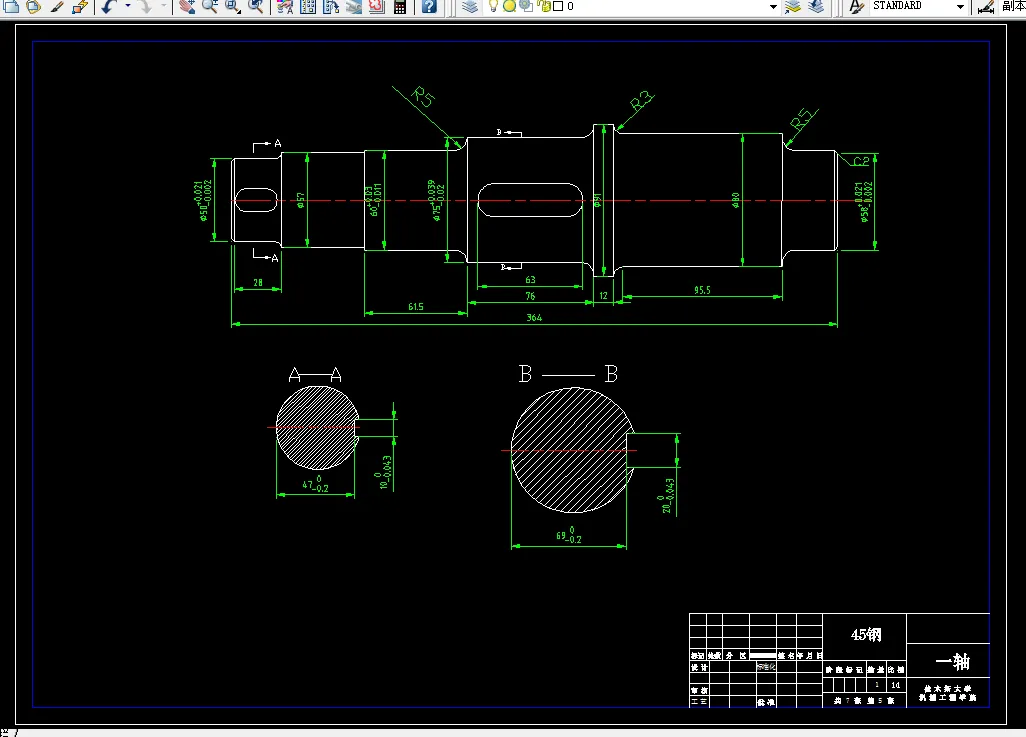Select the 61.5 length dimension

tap(416, 306)
